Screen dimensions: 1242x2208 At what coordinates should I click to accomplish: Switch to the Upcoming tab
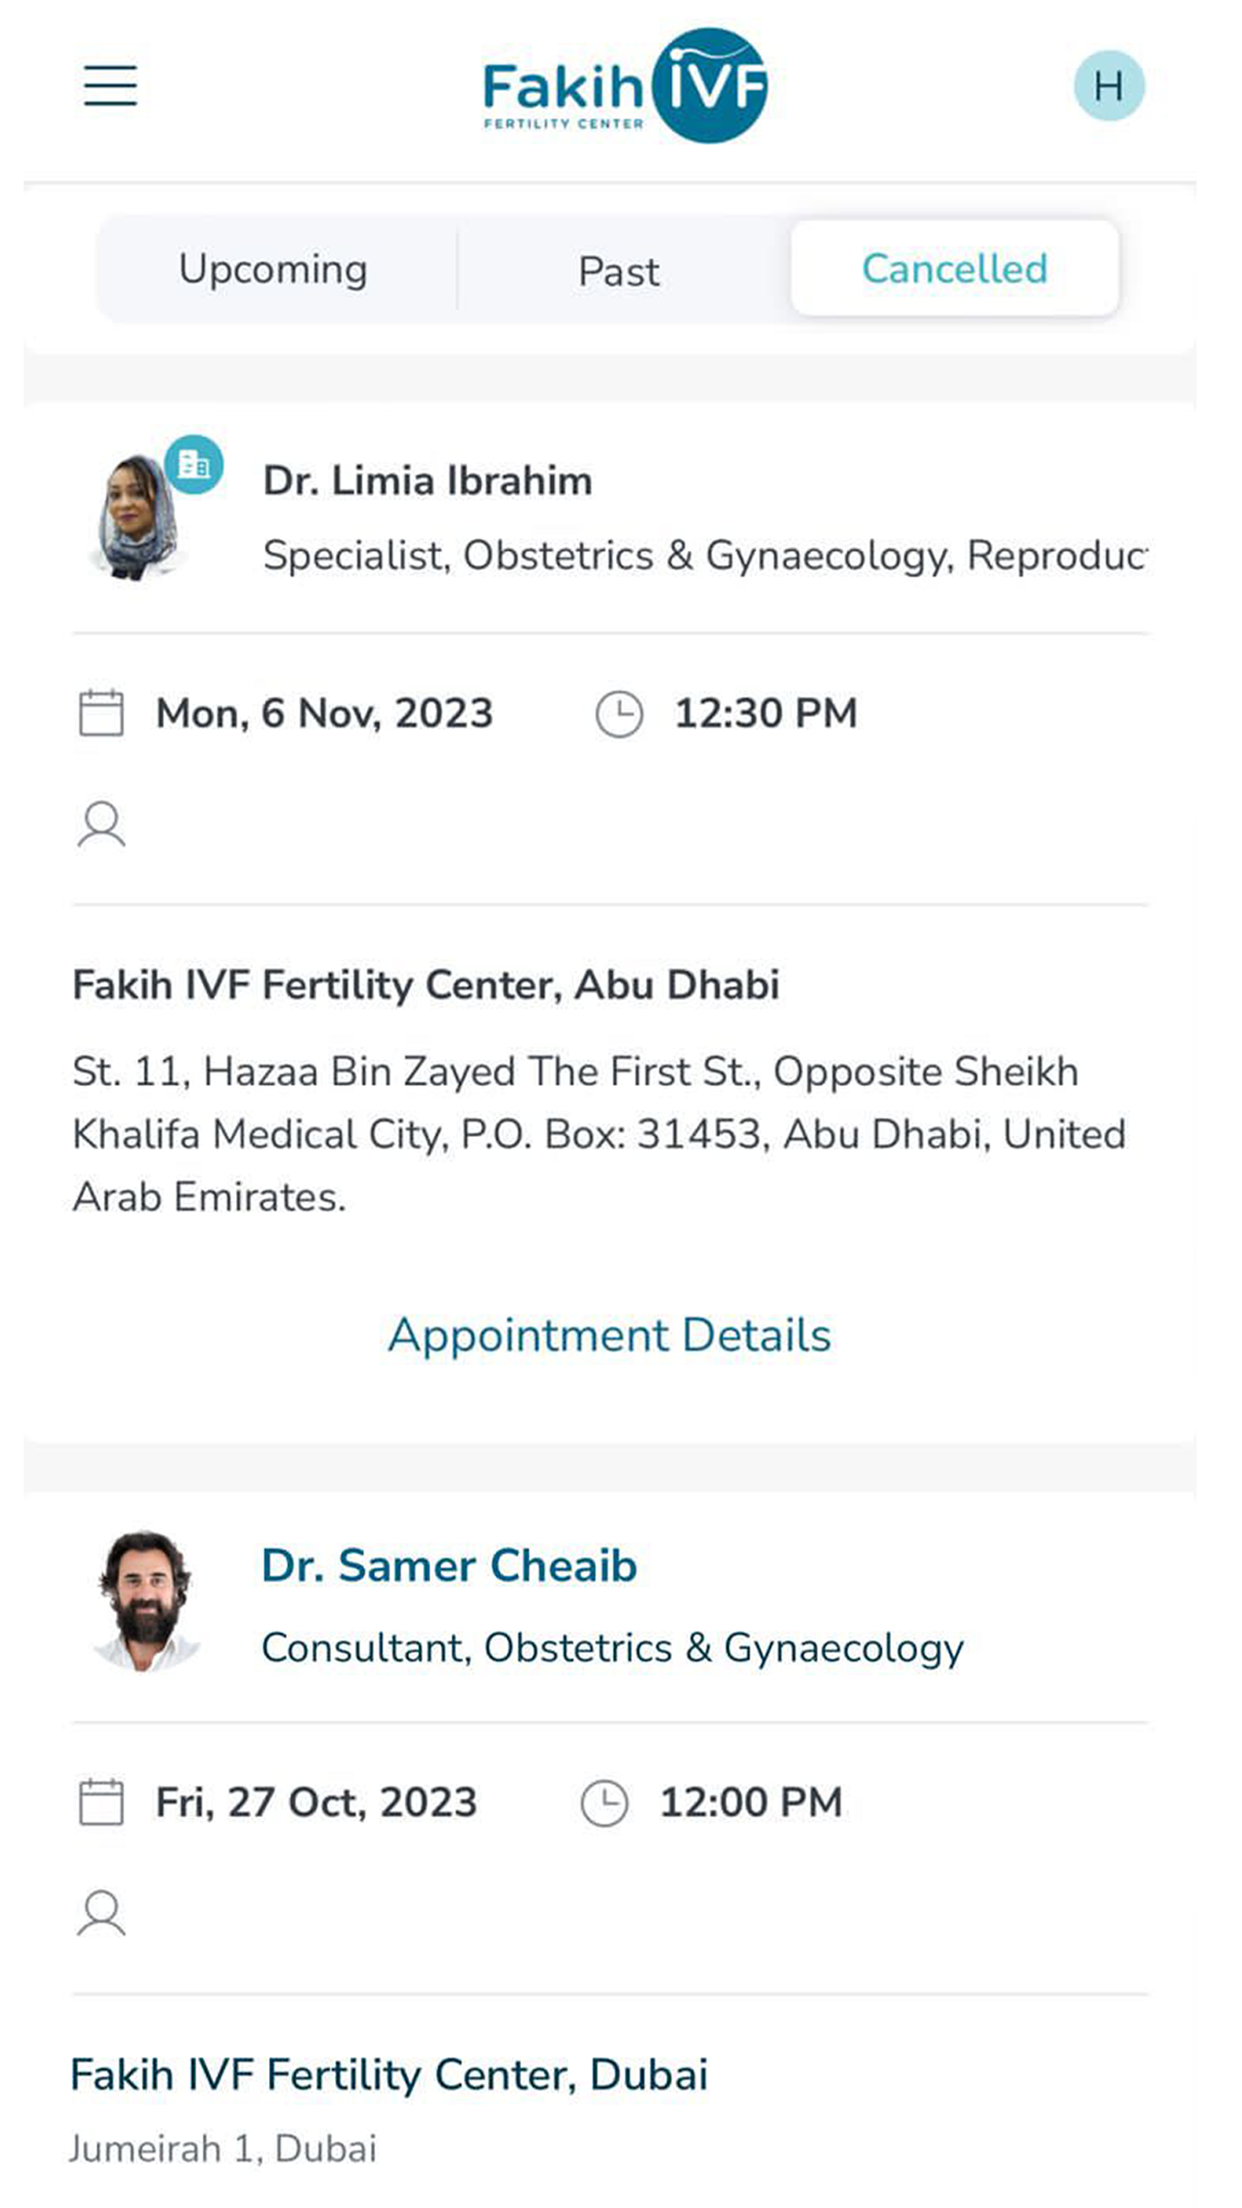pos(273,270)
